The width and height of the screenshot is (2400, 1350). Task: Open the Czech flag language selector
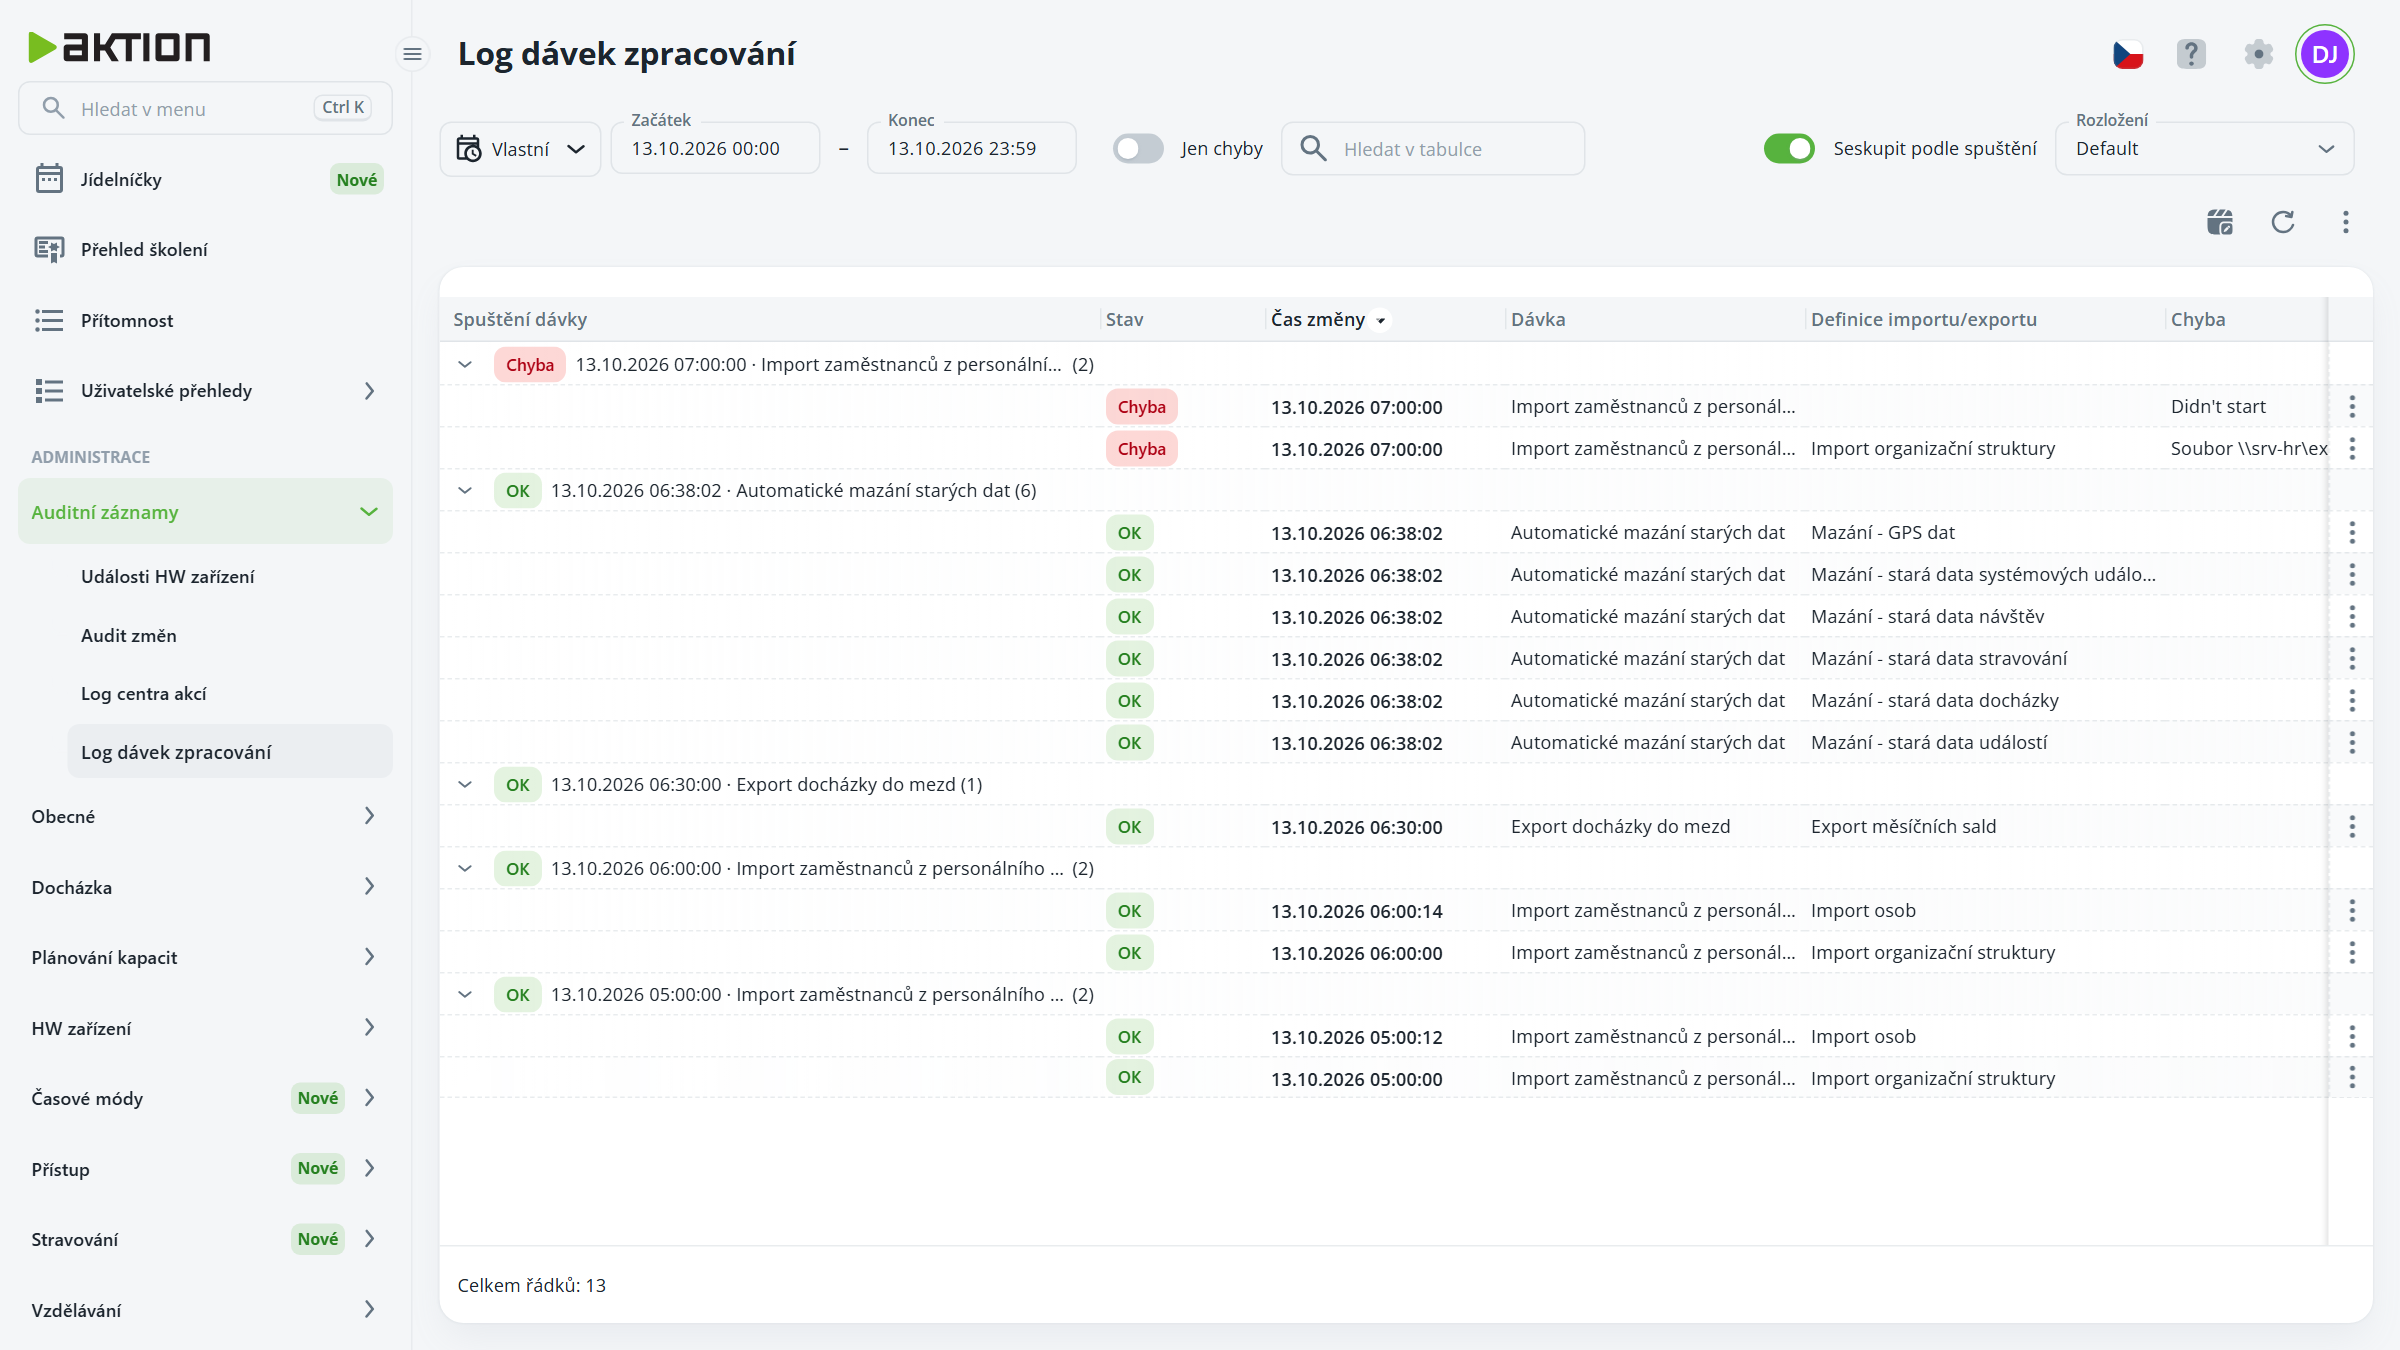coord(2128,54)
